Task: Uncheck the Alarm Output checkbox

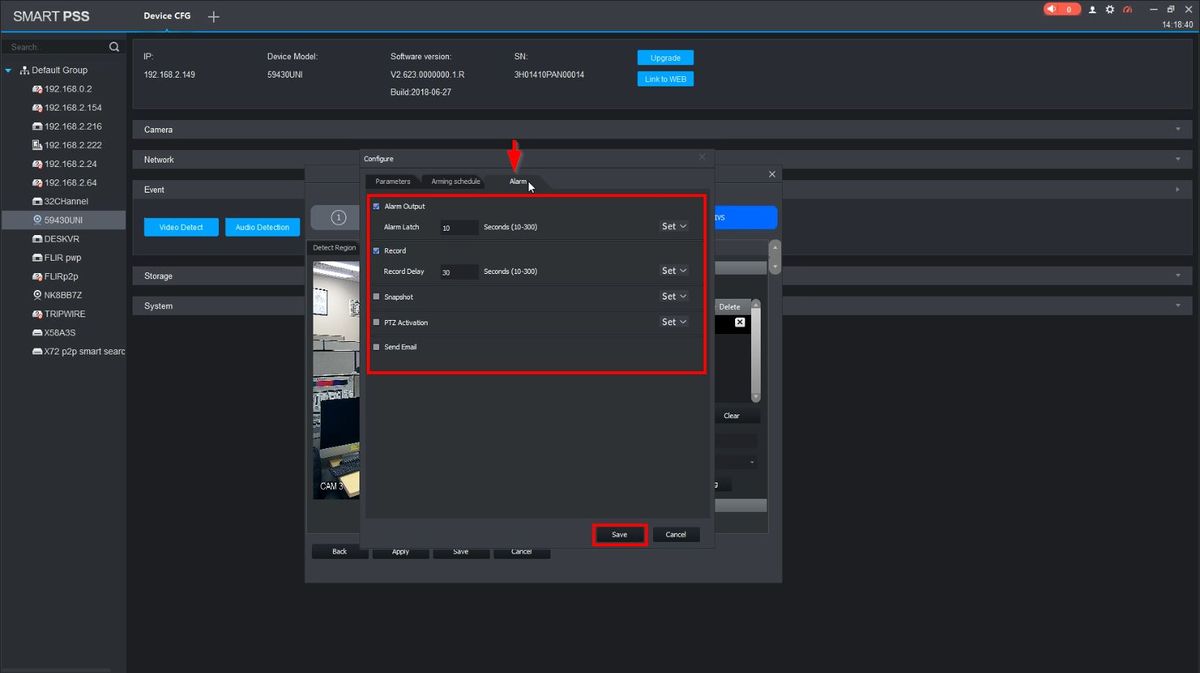Action: (x=376, y=206)
